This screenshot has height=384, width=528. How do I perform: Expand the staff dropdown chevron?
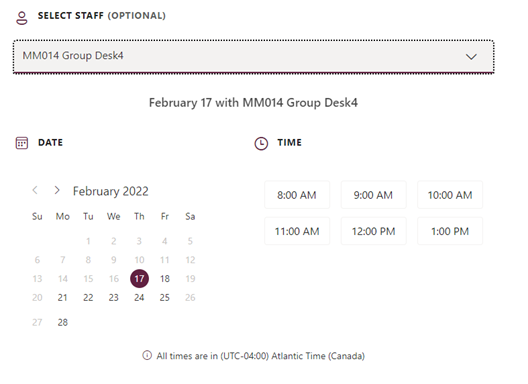(471, 57)
